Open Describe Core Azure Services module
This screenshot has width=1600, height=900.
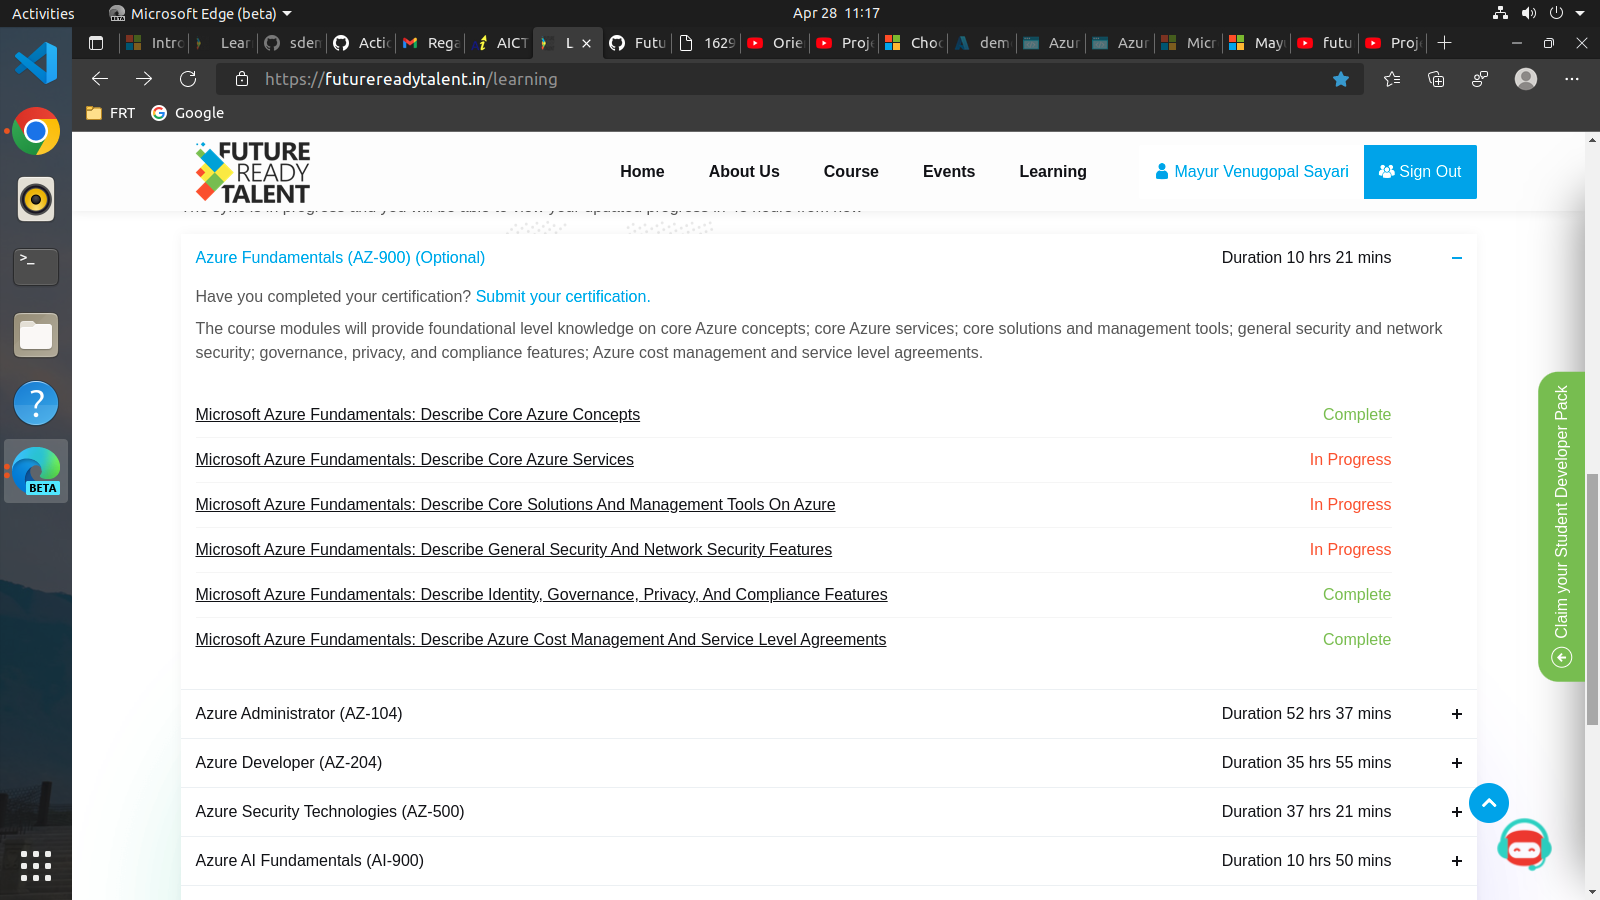[x=415, y=460]
